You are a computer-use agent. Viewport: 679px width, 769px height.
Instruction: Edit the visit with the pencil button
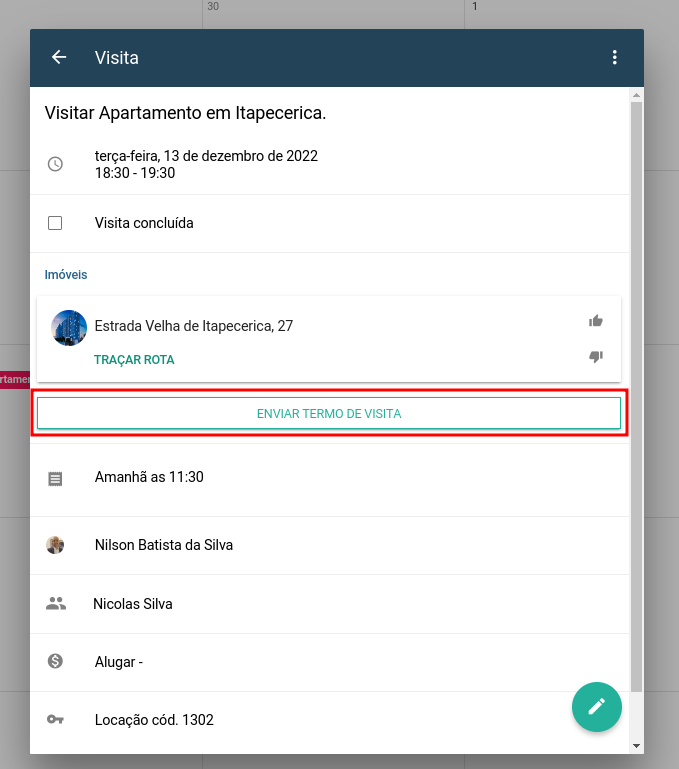[597, 707]
